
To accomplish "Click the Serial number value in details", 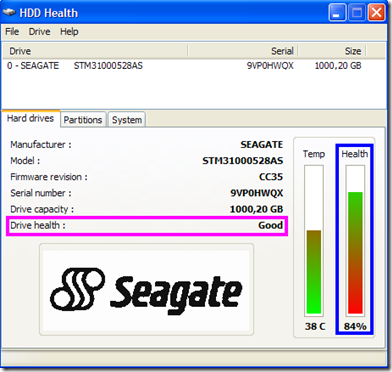I will 257,193.
